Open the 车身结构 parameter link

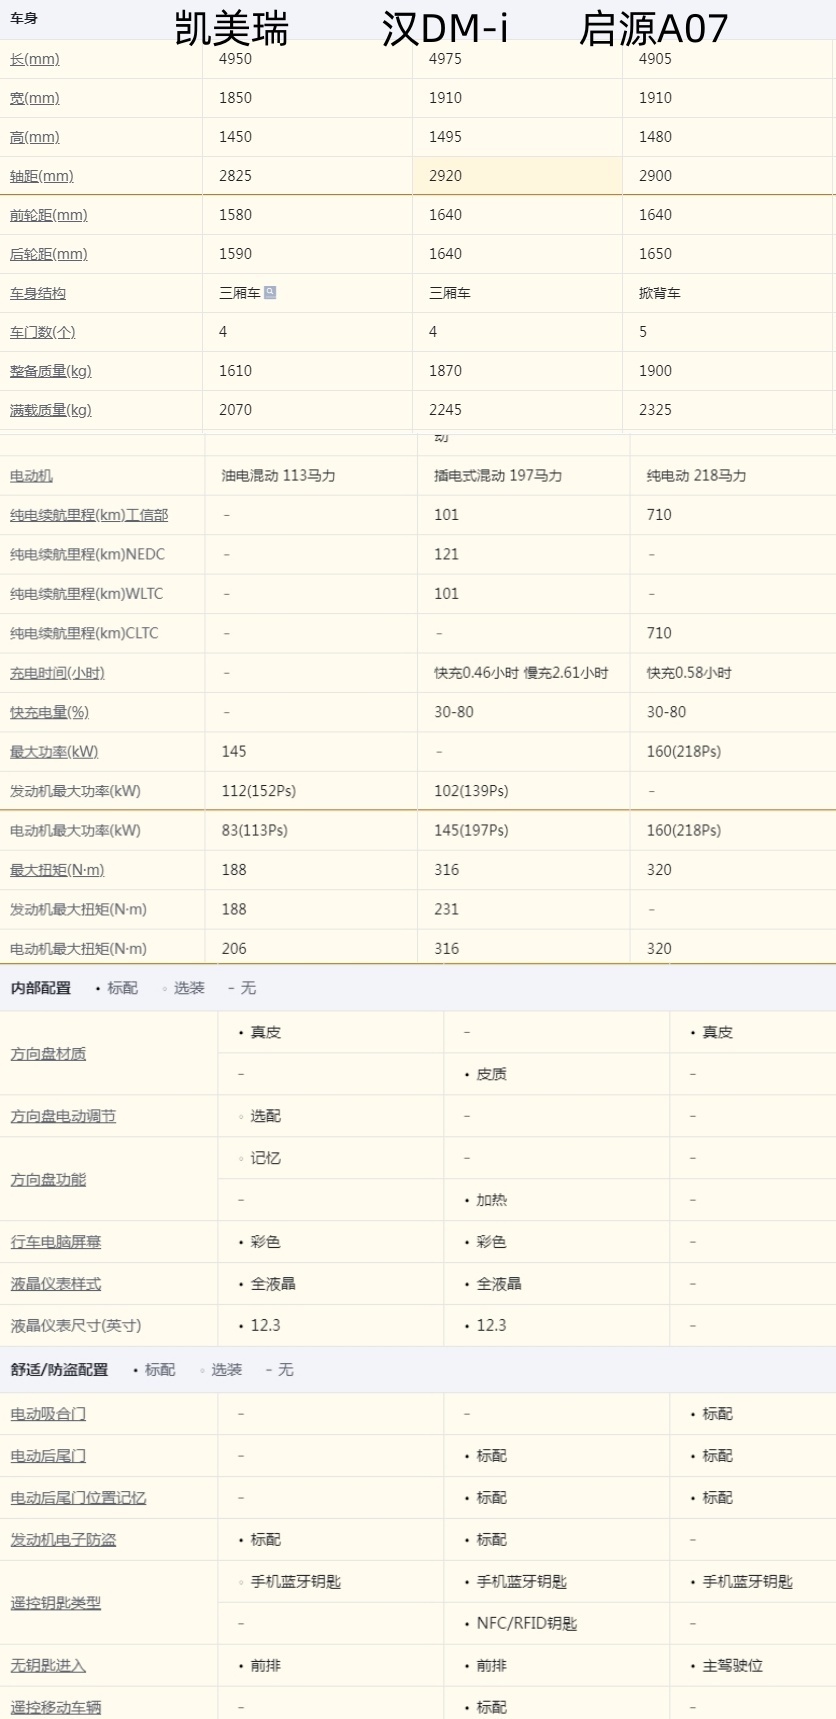tap(38, 293)
